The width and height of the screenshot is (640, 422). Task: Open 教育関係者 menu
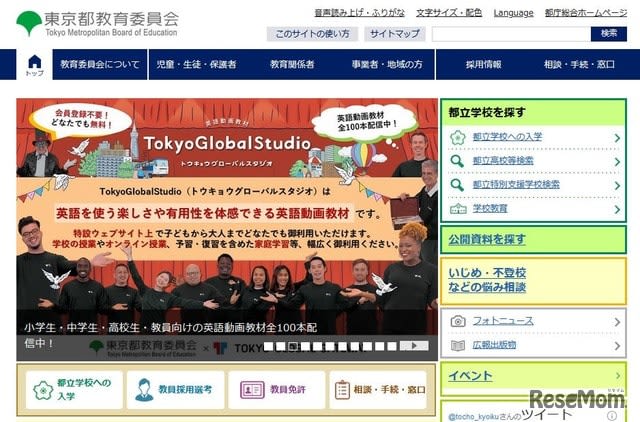point(292,64)
